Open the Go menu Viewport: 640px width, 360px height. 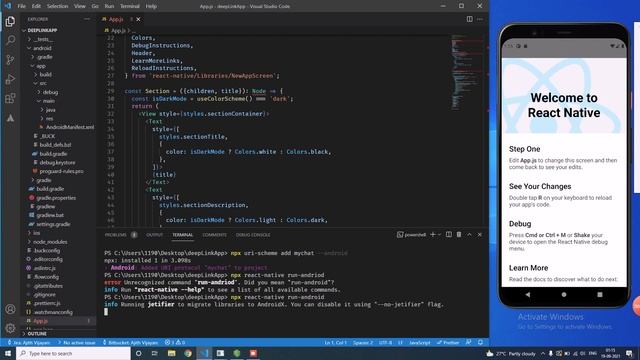95,6
